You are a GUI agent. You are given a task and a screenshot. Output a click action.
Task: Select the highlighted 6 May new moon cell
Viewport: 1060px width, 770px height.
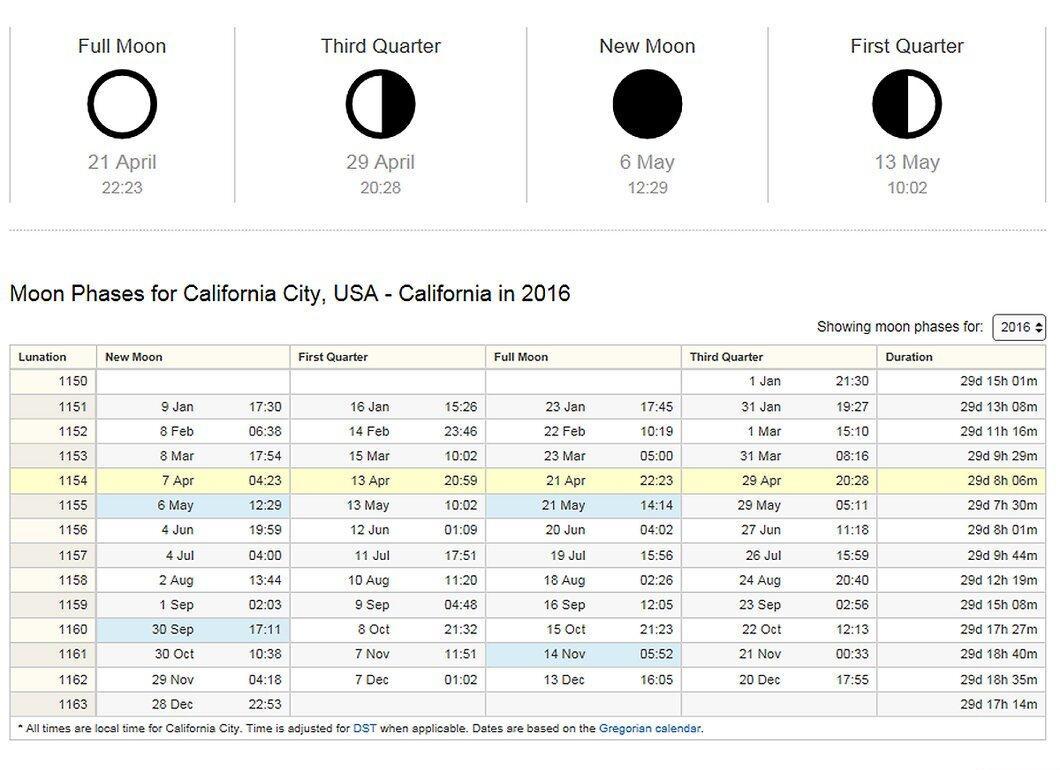(193, 506)
